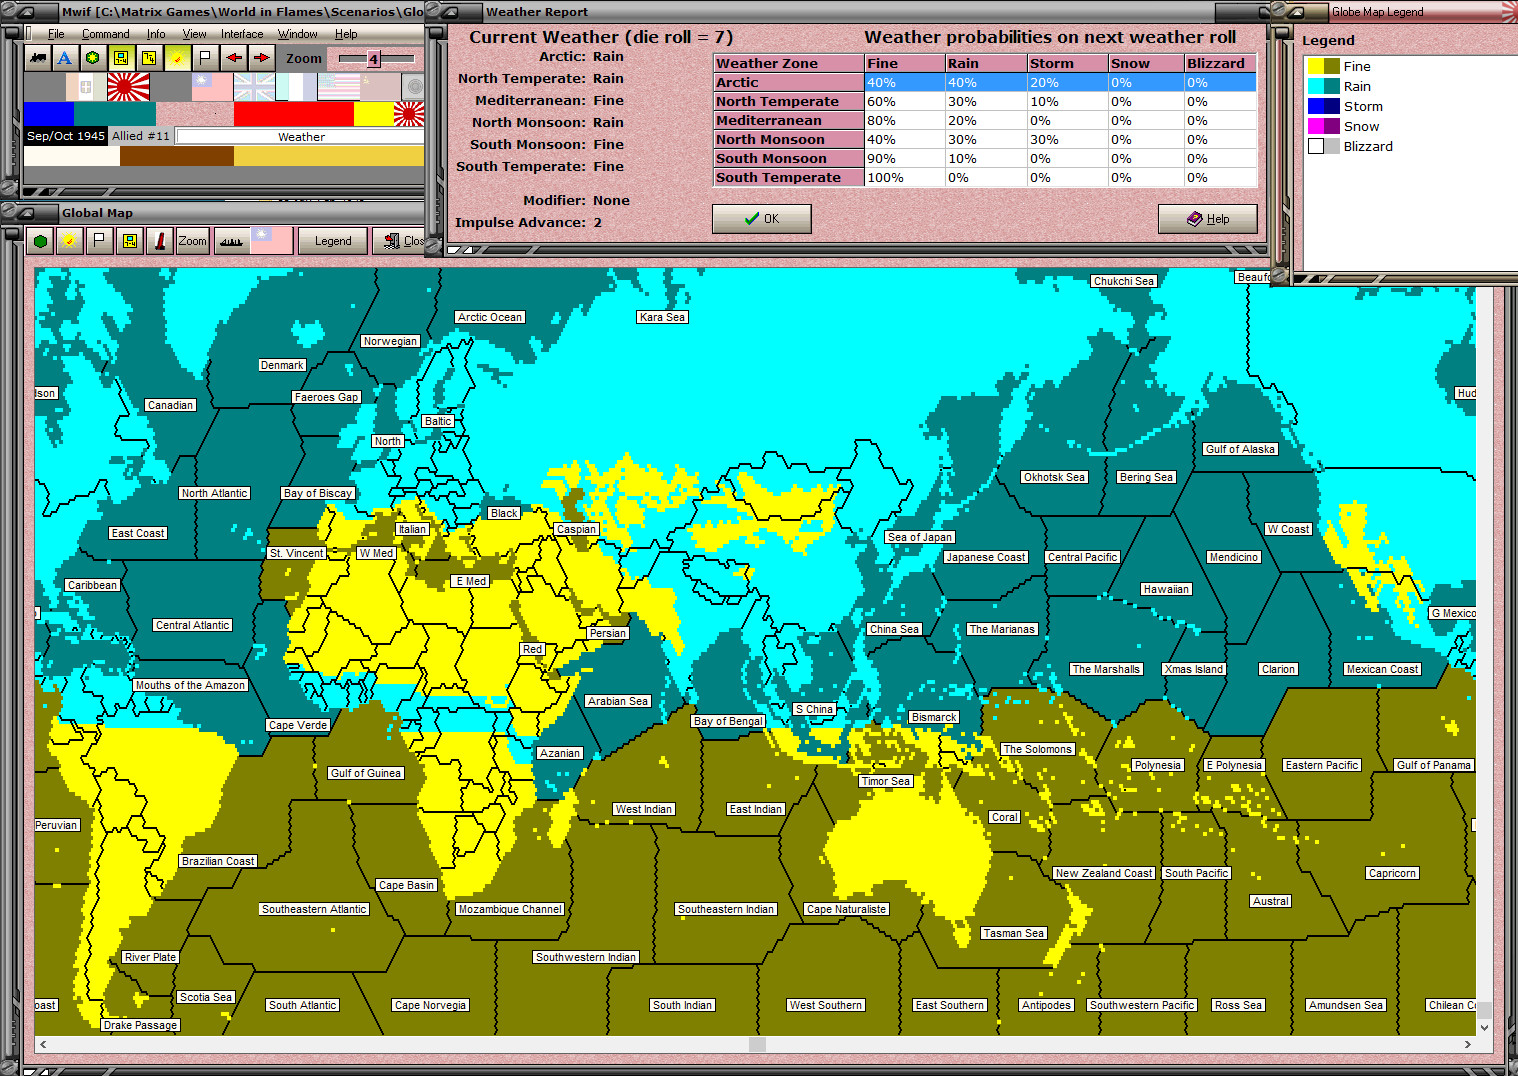1518x1076 pixels.
Task: Click the yellow-dotted green hexagon in main toolbar
Action: click(92, 58)
